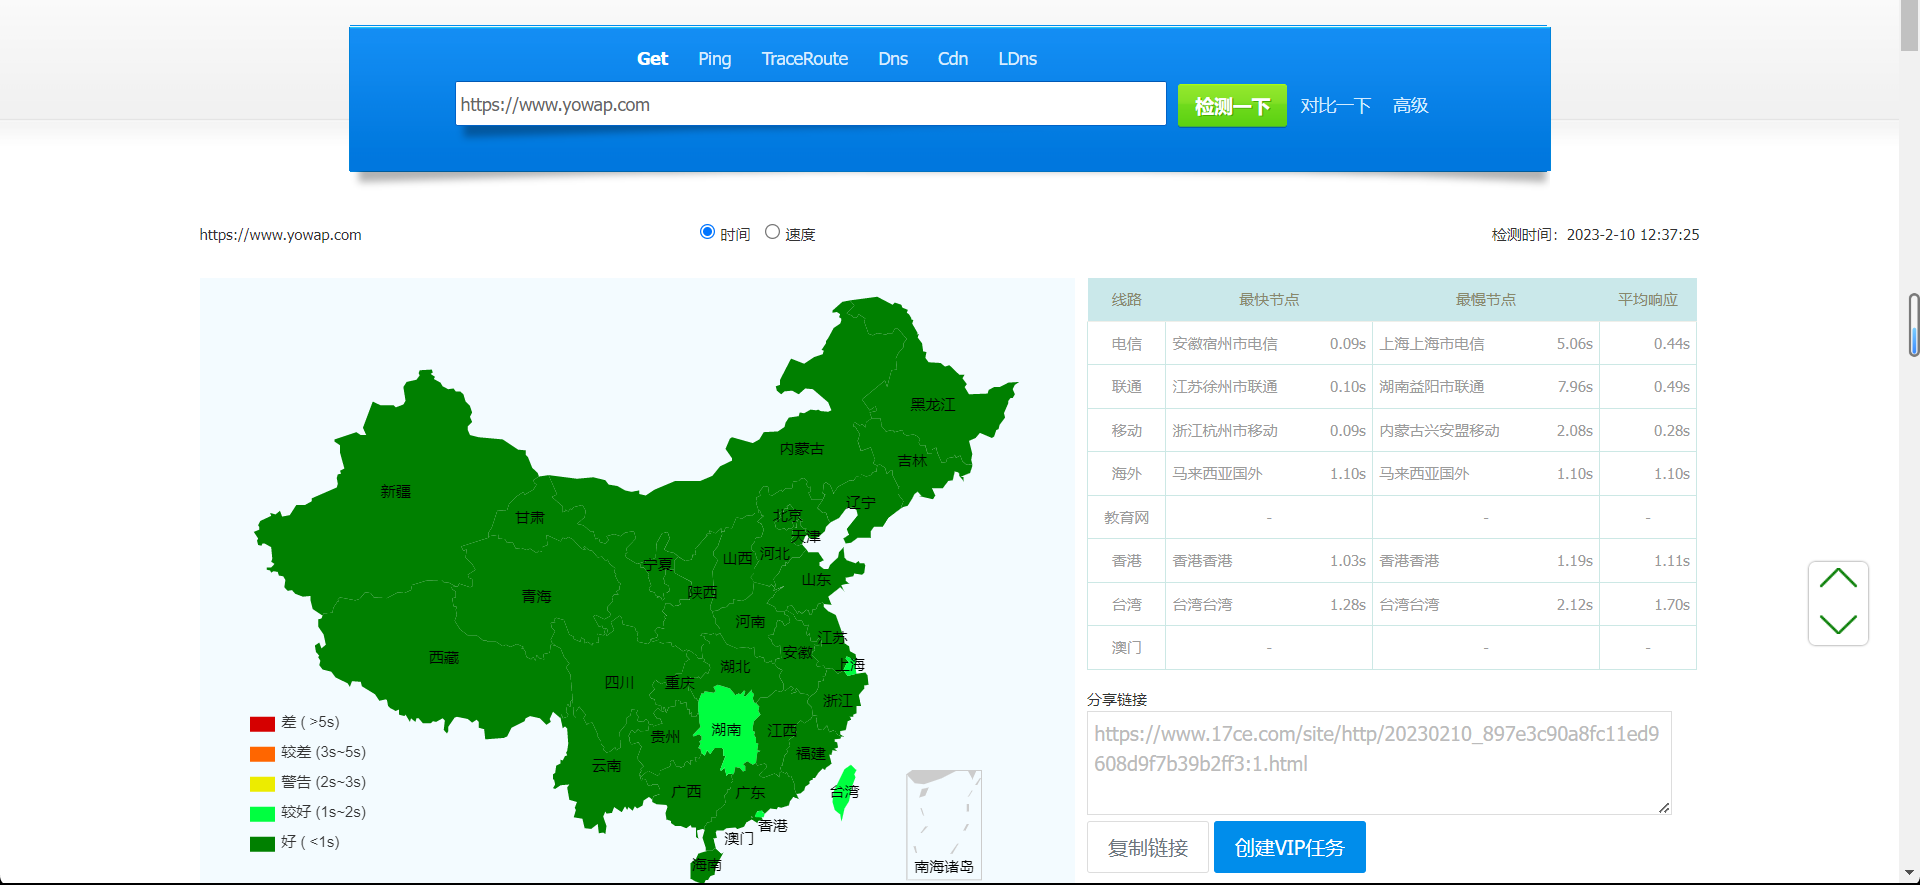Click the 最慢节点 column header
Viewport: 1920px width, 885px height.
pyautogui.click(x=1485, y=300)
